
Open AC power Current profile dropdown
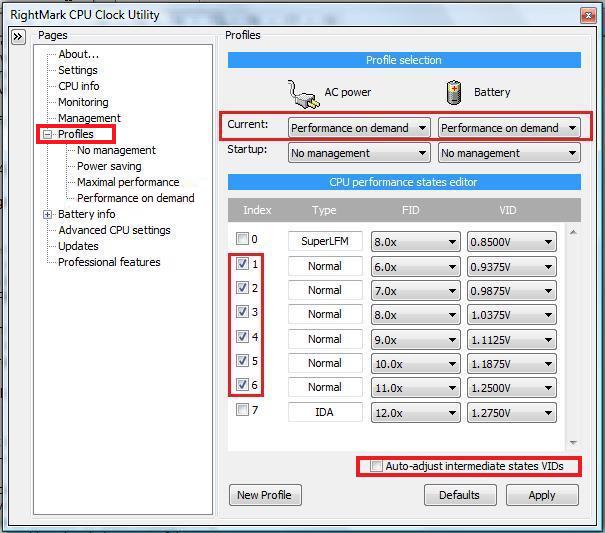click(359, 128)
